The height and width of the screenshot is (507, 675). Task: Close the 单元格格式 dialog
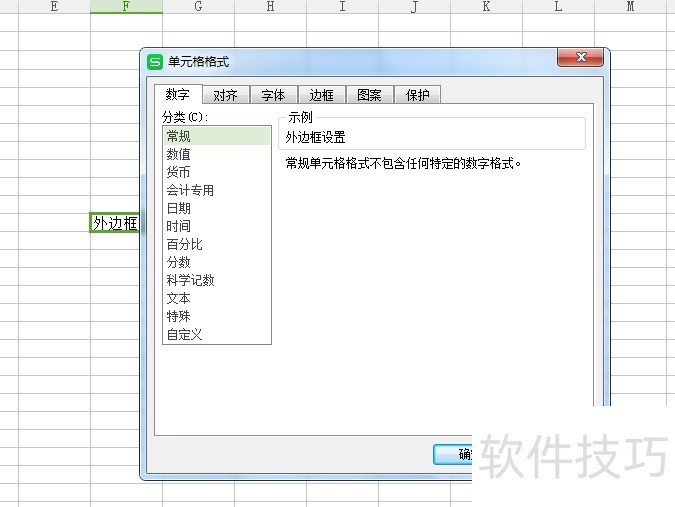tap(580, 57)
